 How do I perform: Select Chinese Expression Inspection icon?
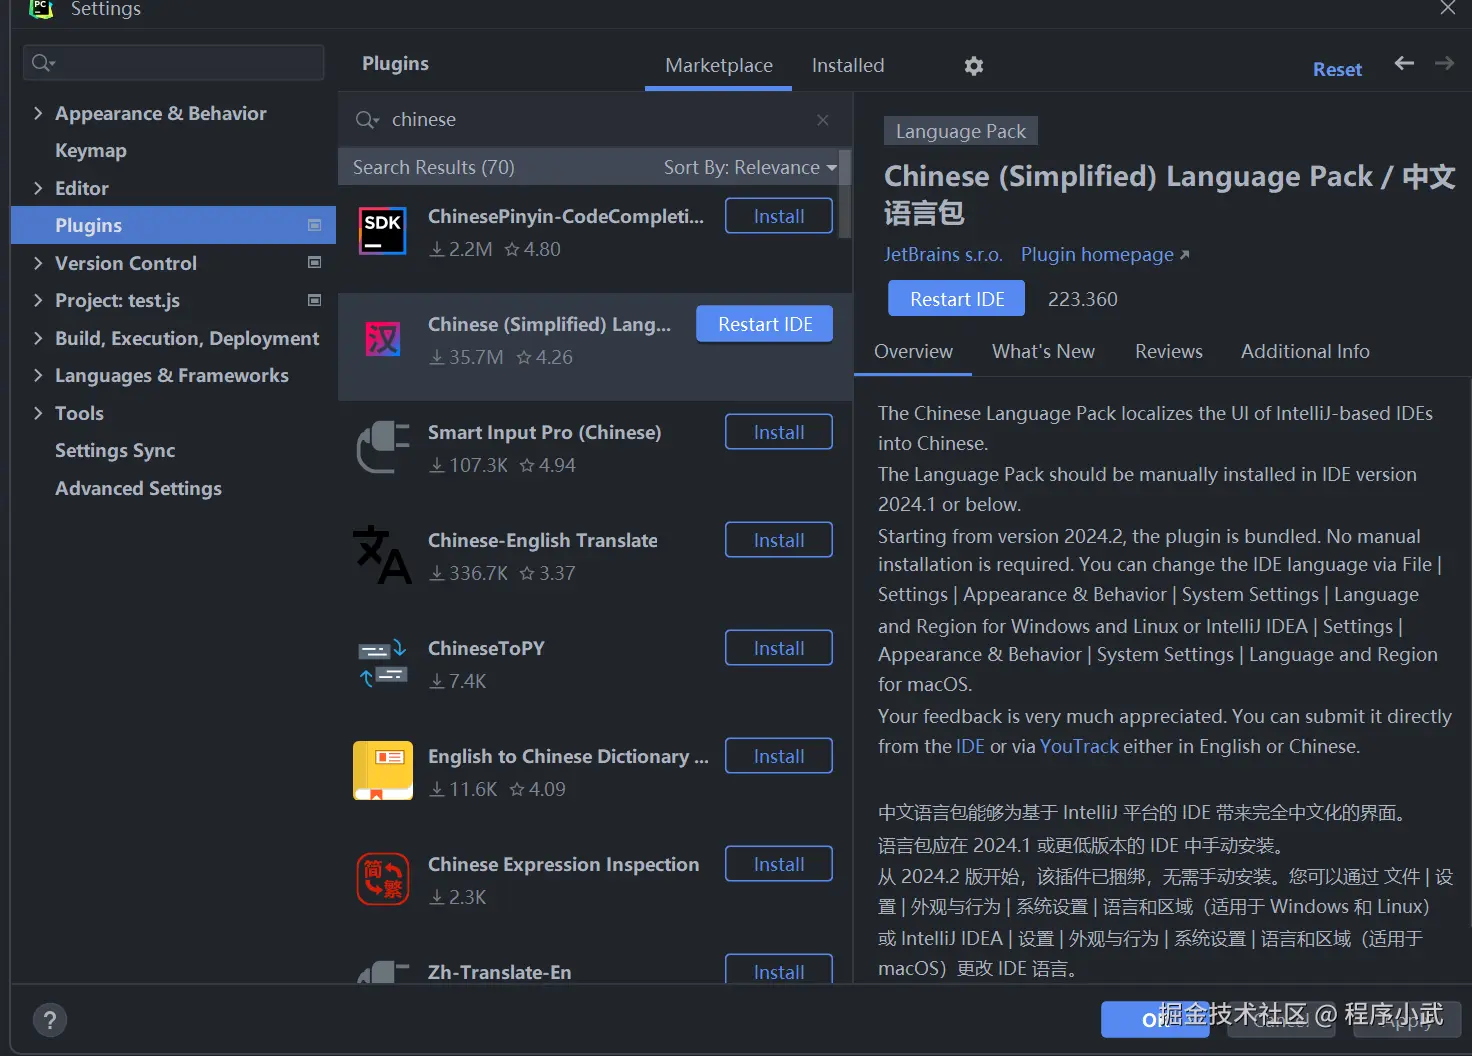pos(383,879)
